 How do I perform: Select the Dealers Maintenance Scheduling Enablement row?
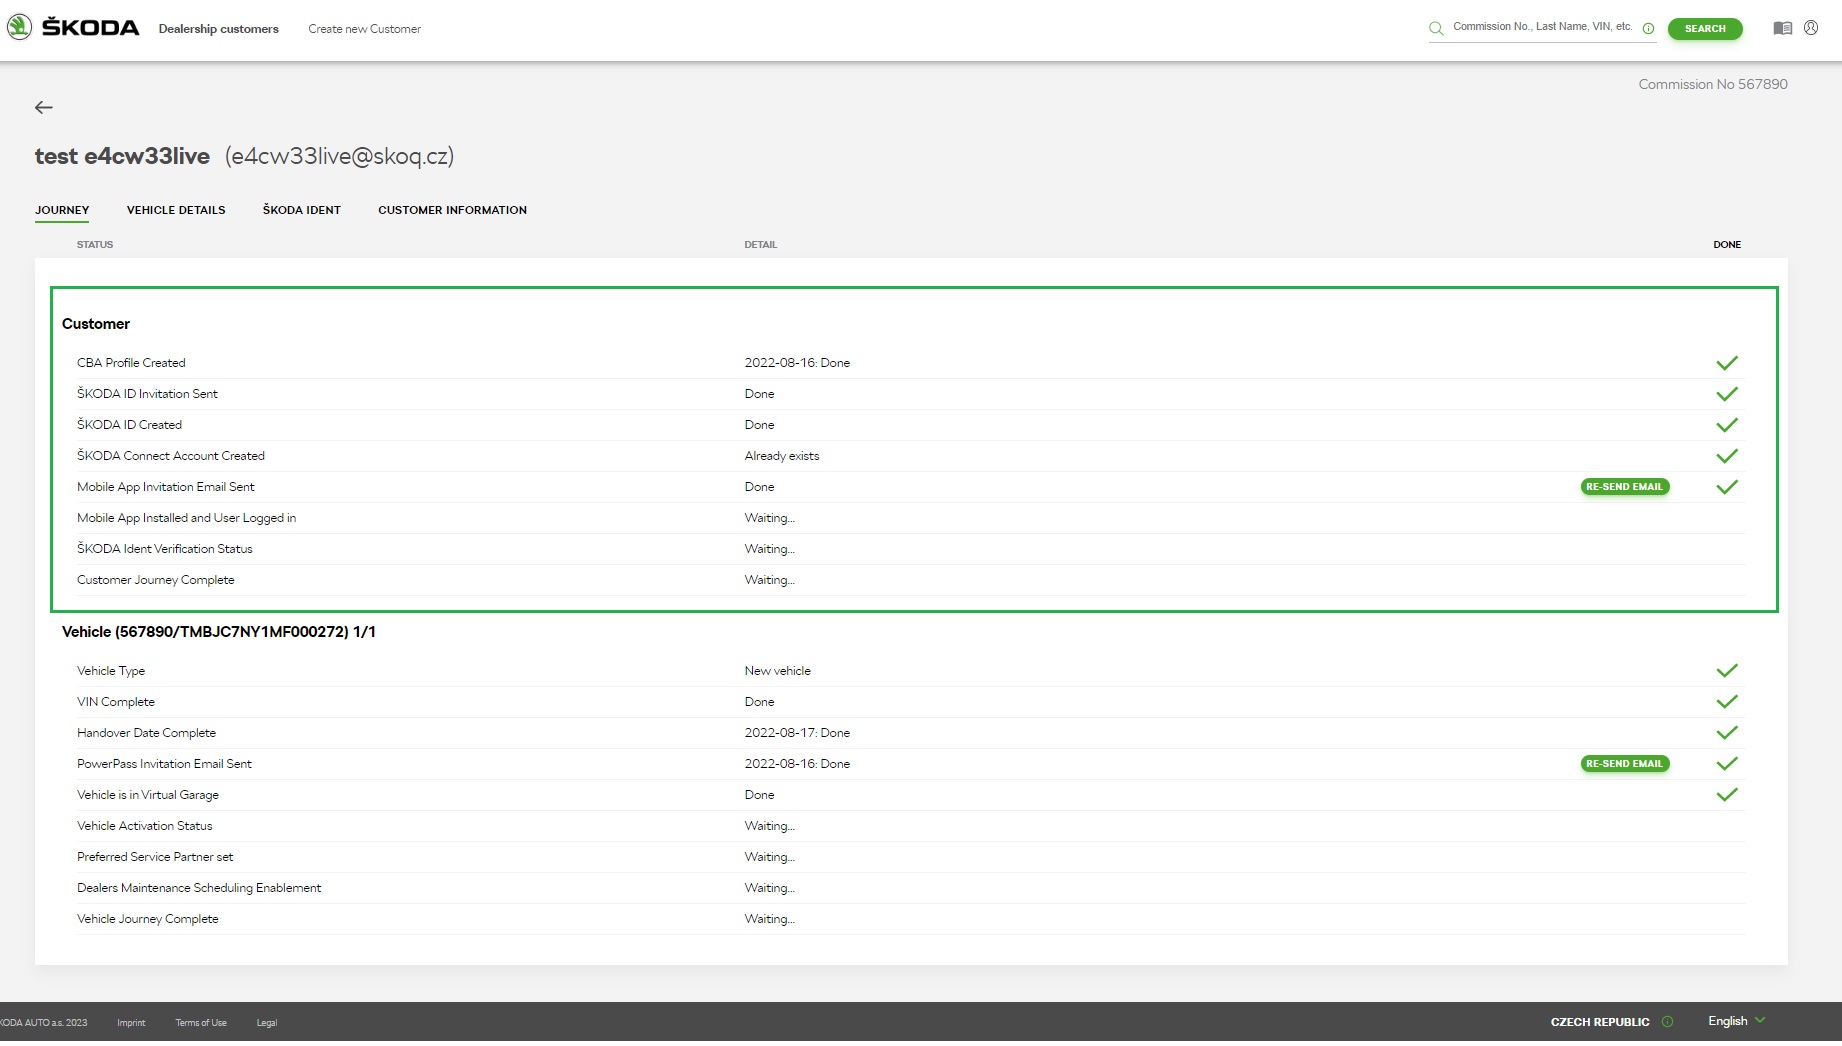912,888
